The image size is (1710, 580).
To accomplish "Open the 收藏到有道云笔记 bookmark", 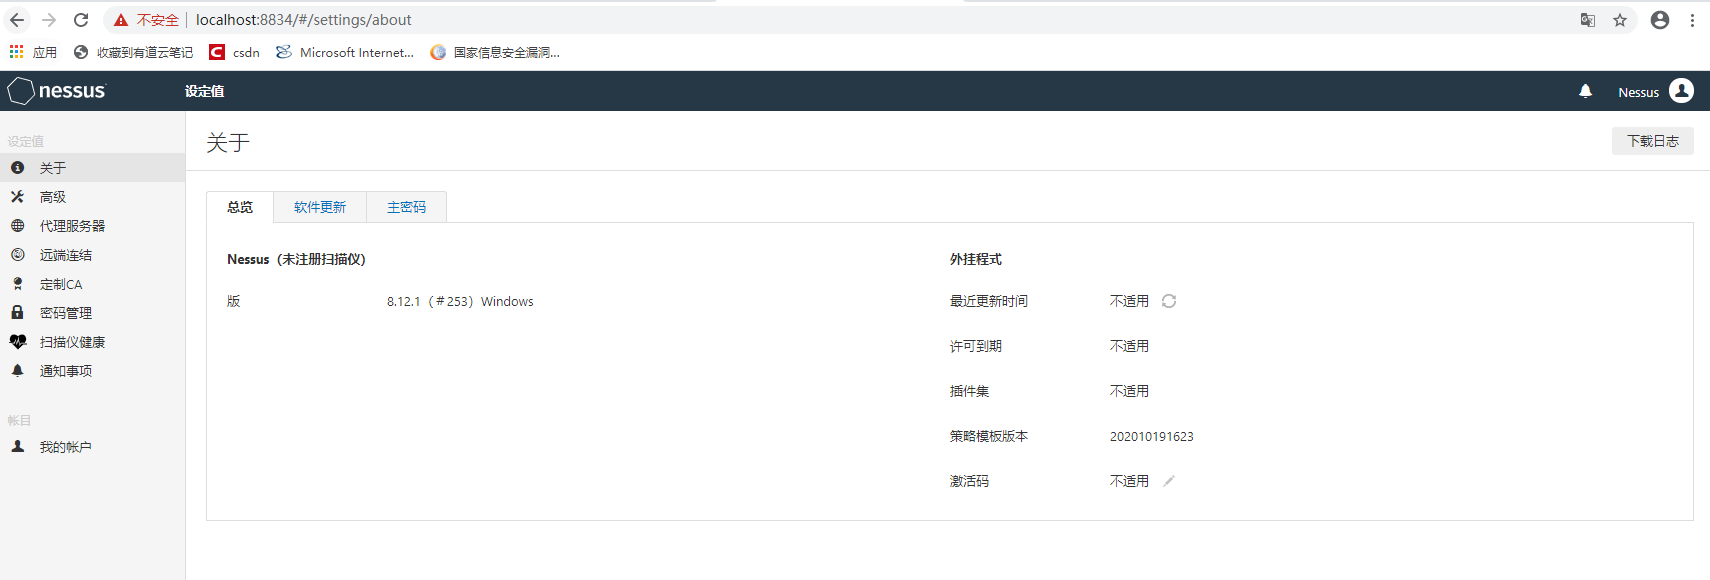I will point(133,52).
